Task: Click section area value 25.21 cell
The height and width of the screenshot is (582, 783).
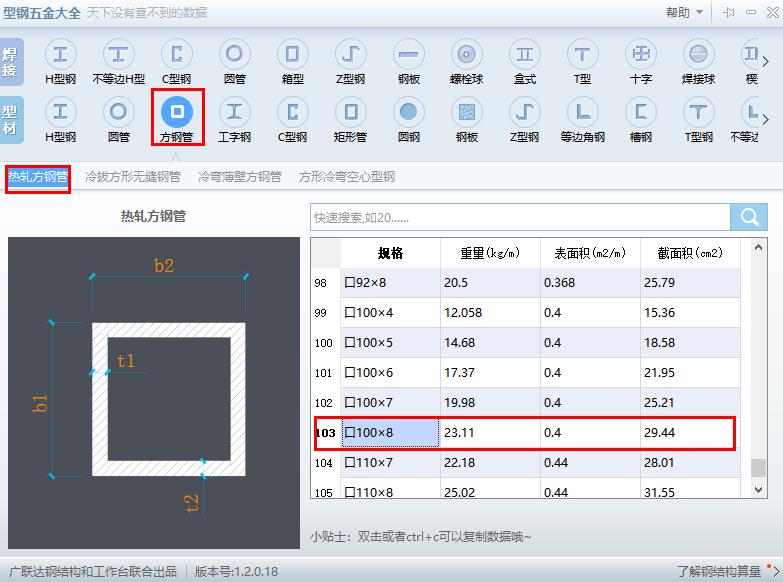Action: click(690, 403)
